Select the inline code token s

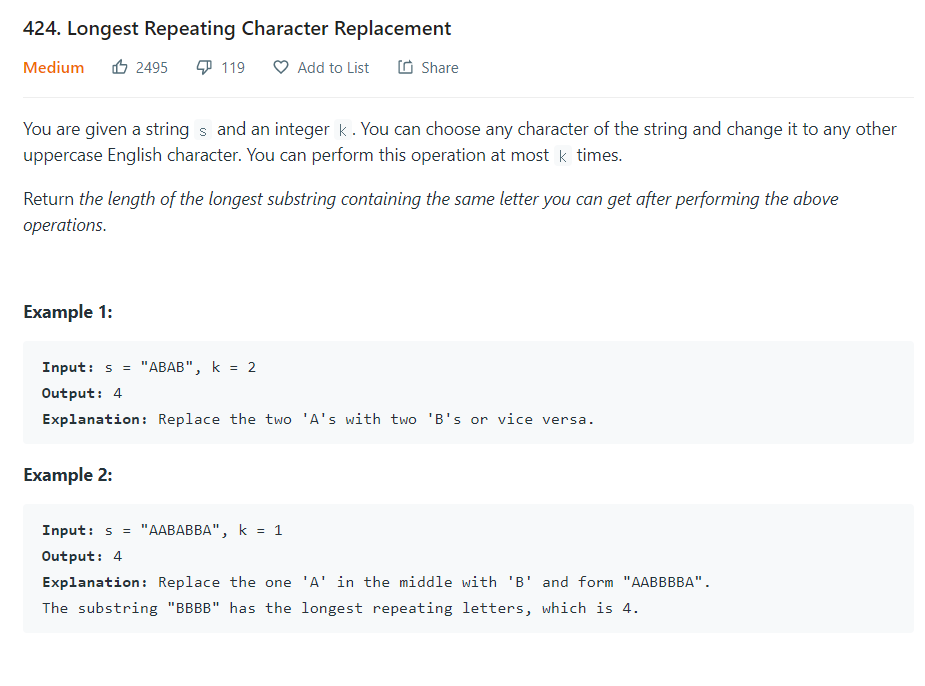201,130
